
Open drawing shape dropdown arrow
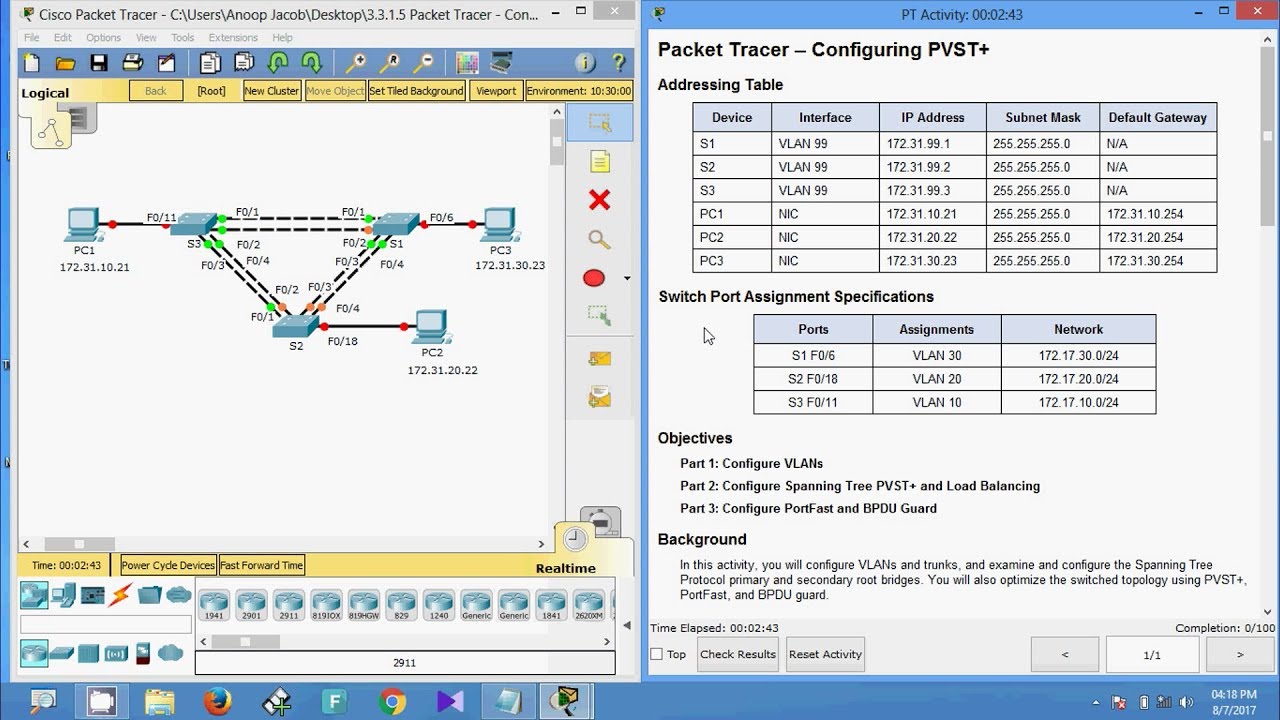(627, 278)
